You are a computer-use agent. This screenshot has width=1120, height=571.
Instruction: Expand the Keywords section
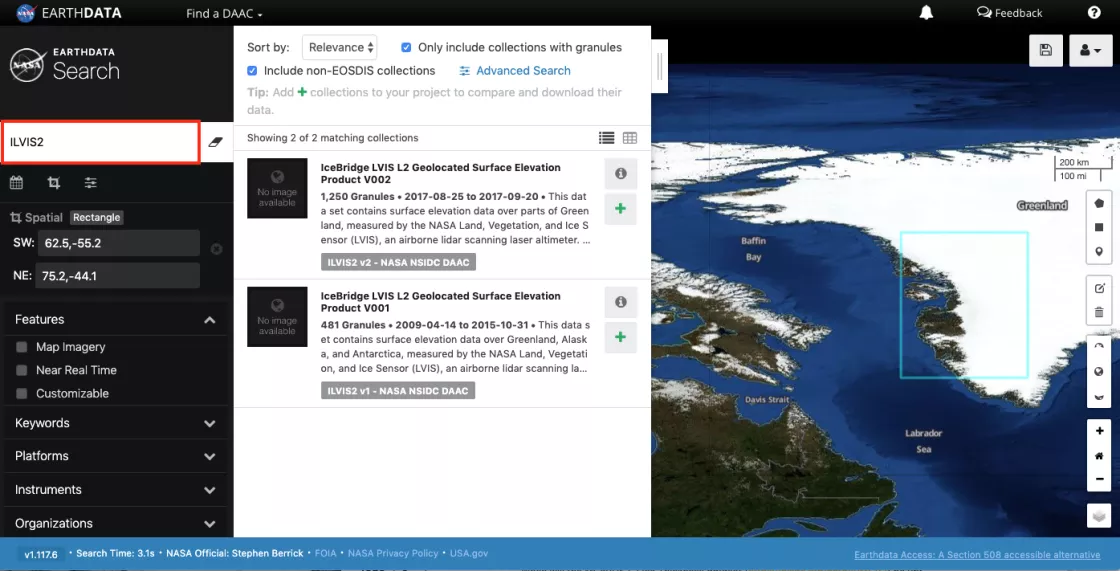pyautogui.click(x=209, y=424)
